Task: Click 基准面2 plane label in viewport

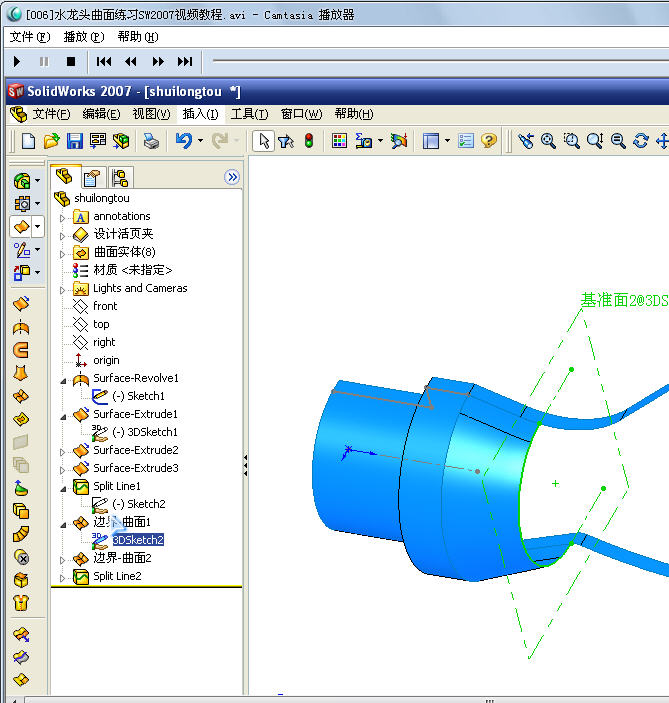Action: click(625, 300)
